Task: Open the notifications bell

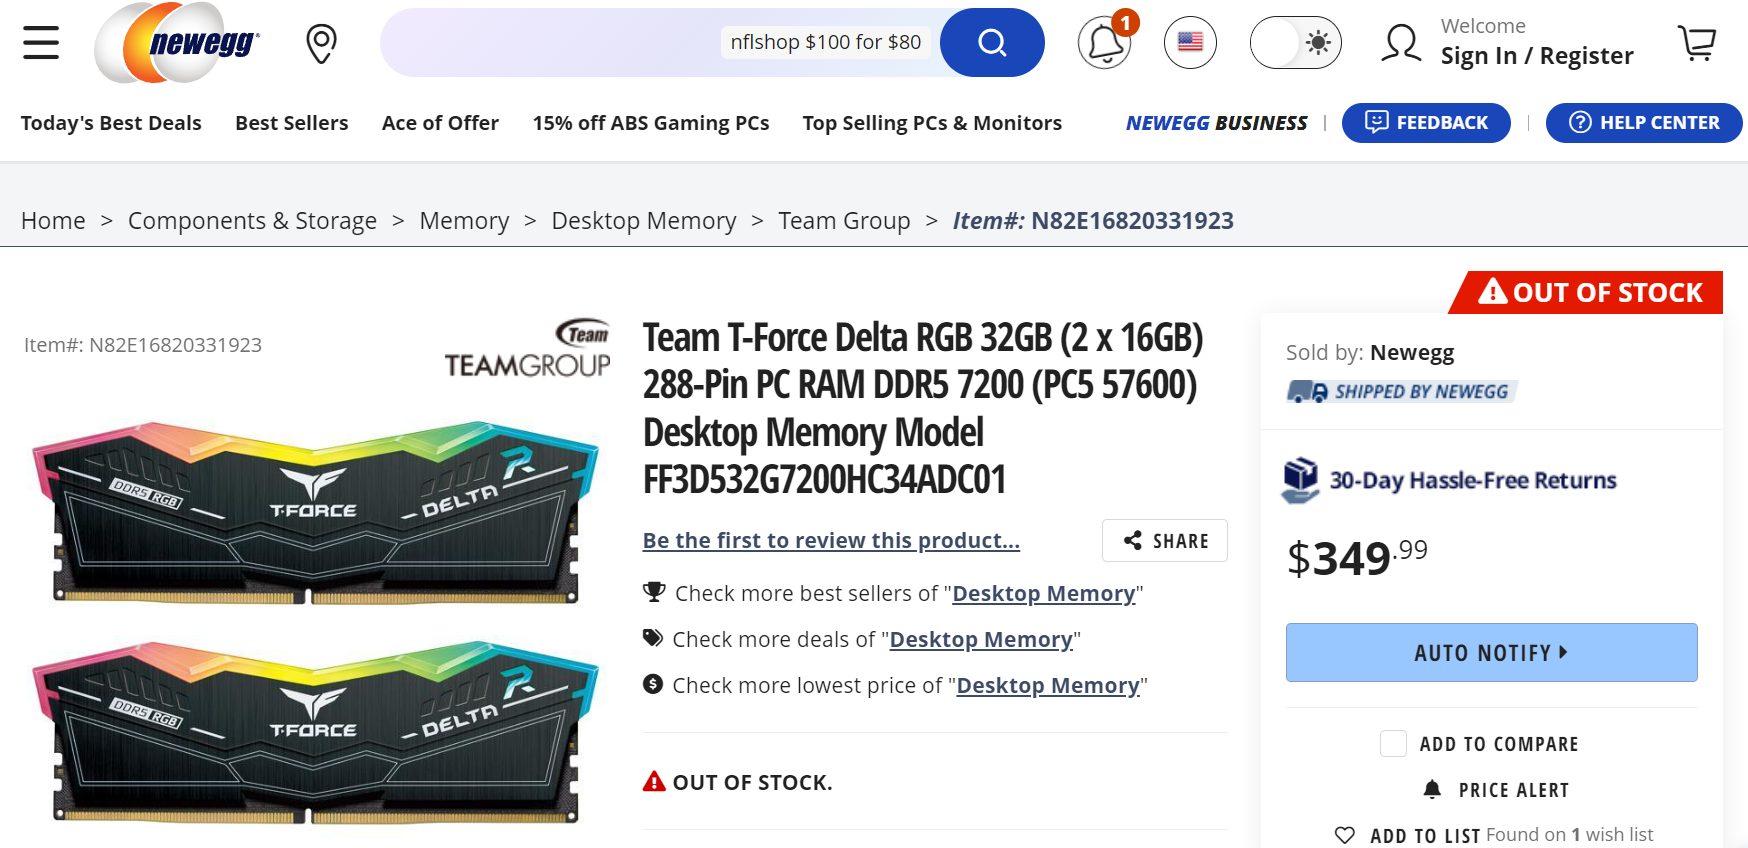Action: [x=1105, y=43]
